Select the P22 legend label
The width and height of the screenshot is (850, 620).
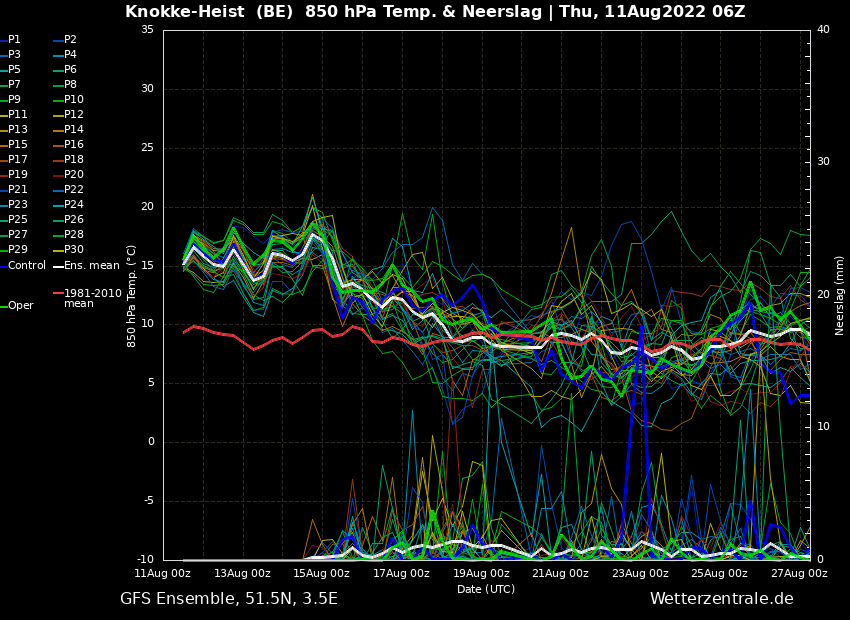(x=73, y=190)
